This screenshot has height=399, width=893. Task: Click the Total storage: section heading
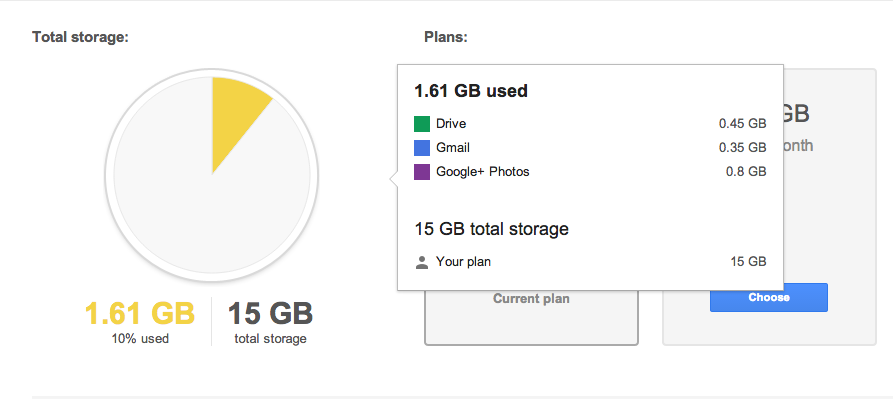click(x=80, y=38)
